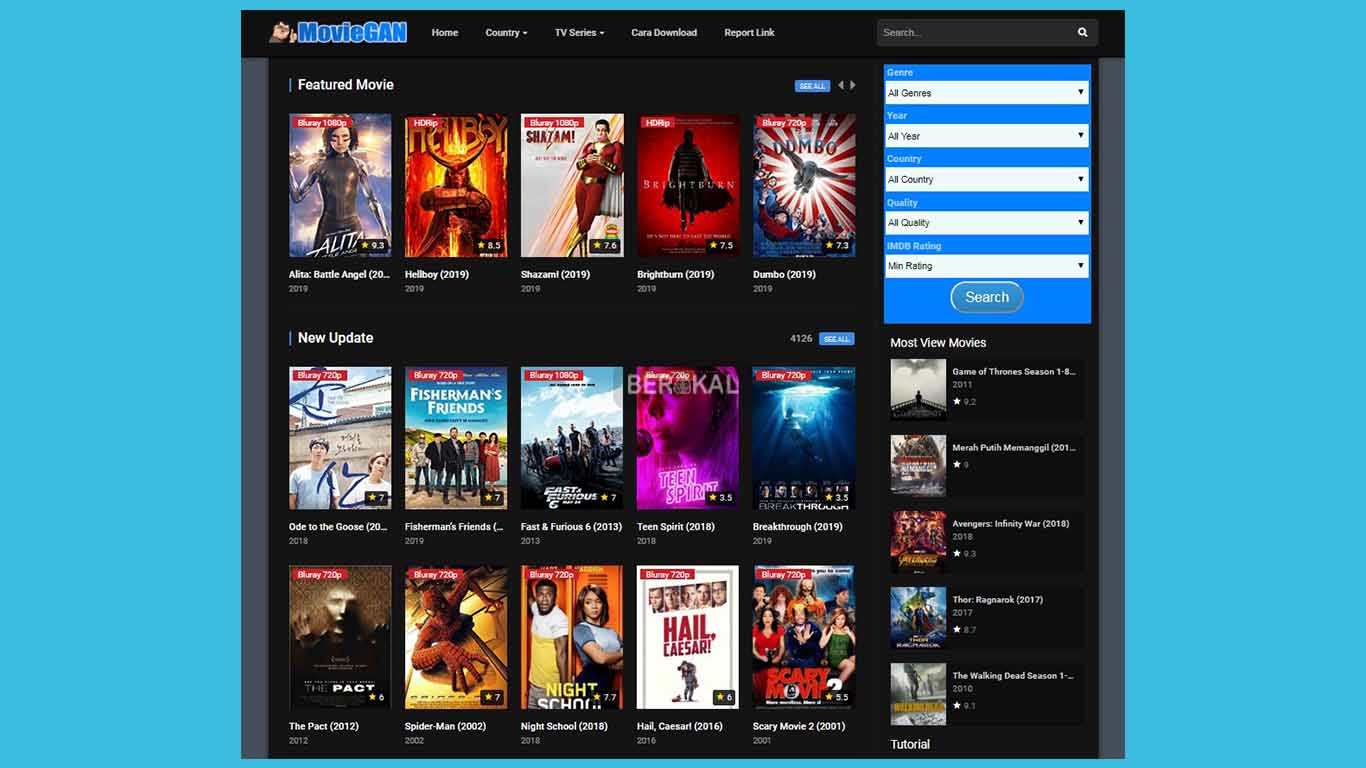This screenshot has height=768, width=1366.
Task: Open the Hail, Caesar! poster
Action: (x=688, y=637)
